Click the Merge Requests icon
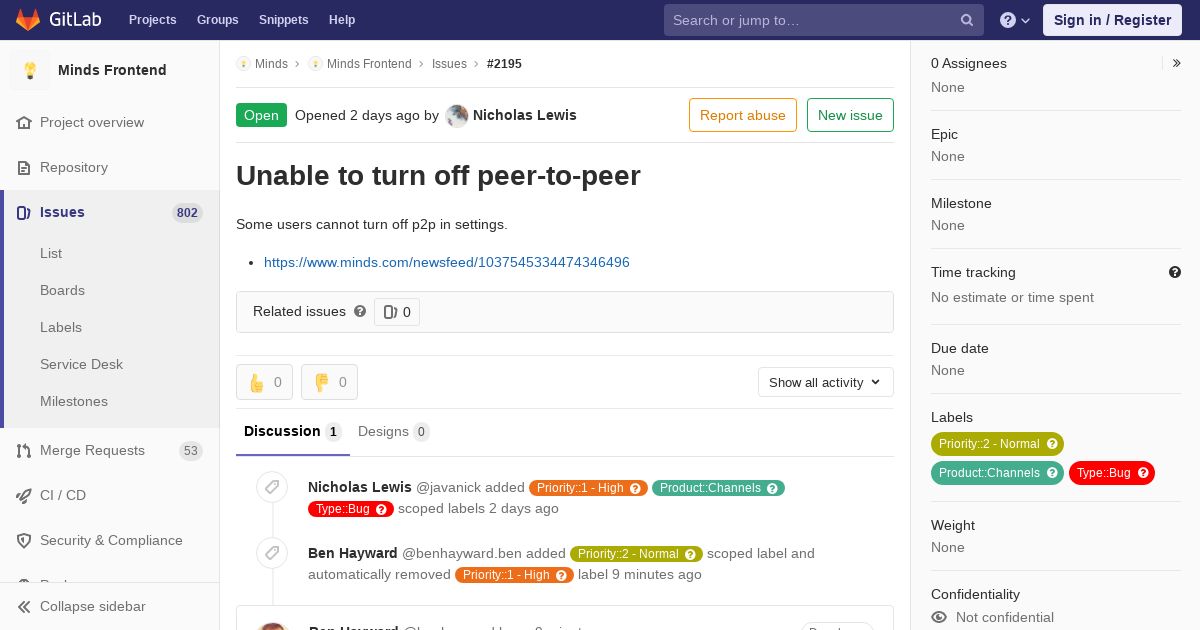The image size is (1200, 630). tap(24, 450)
